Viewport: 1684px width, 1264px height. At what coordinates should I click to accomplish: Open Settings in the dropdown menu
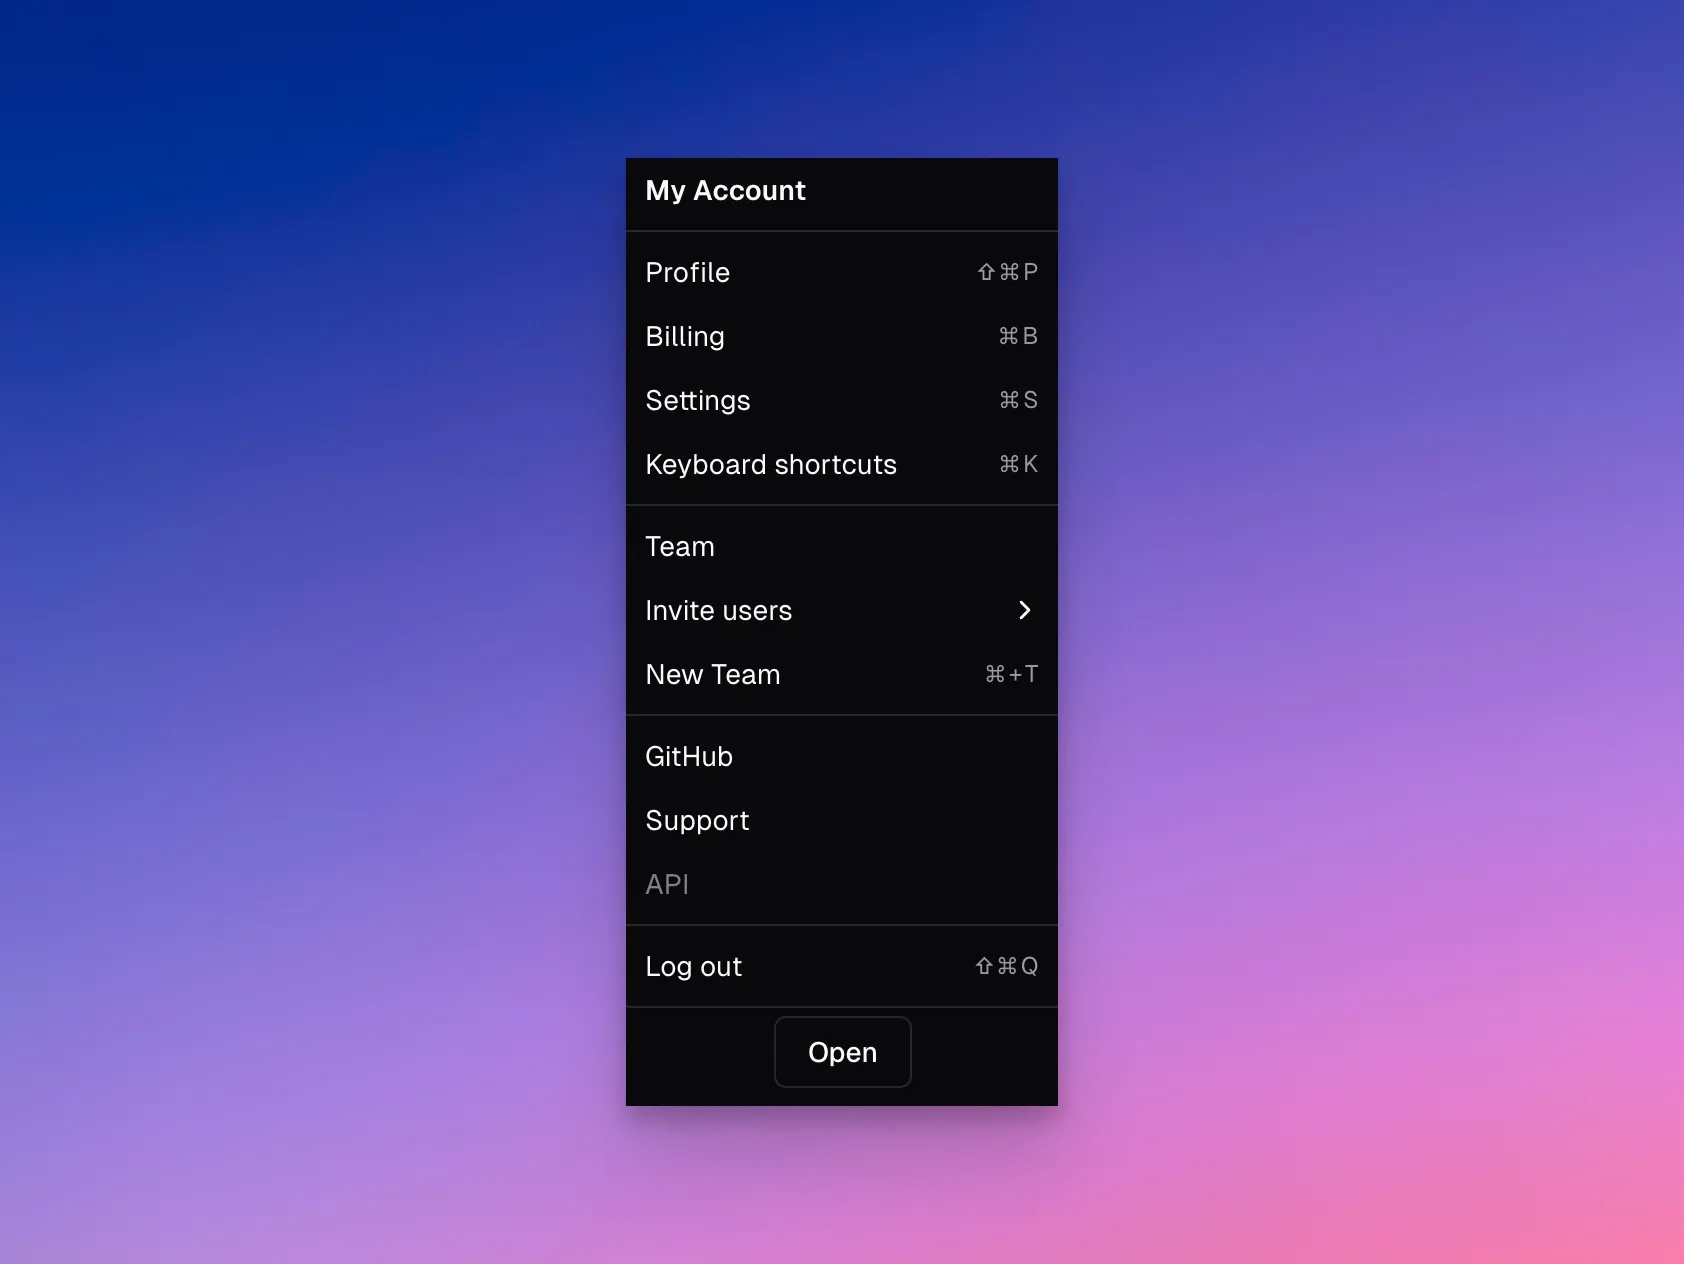[x=842, y=400]
